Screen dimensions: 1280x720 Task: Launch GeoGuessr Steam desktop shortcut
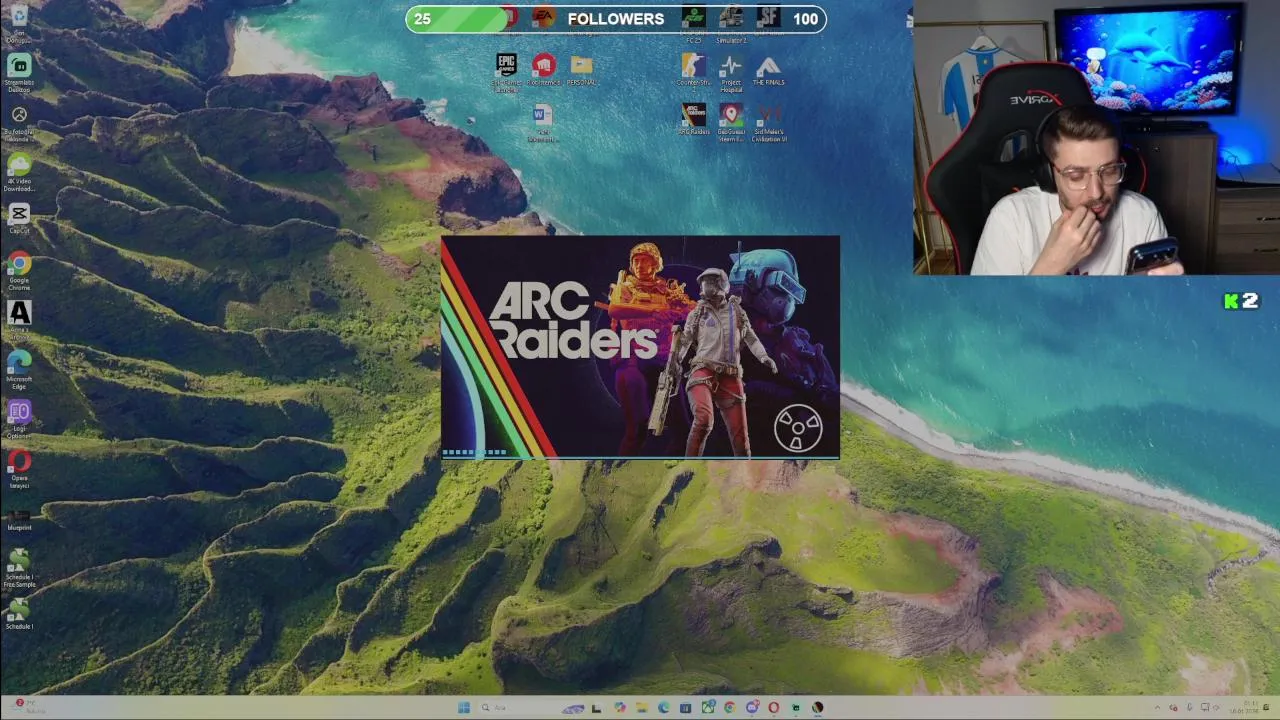tap(731, 122)
